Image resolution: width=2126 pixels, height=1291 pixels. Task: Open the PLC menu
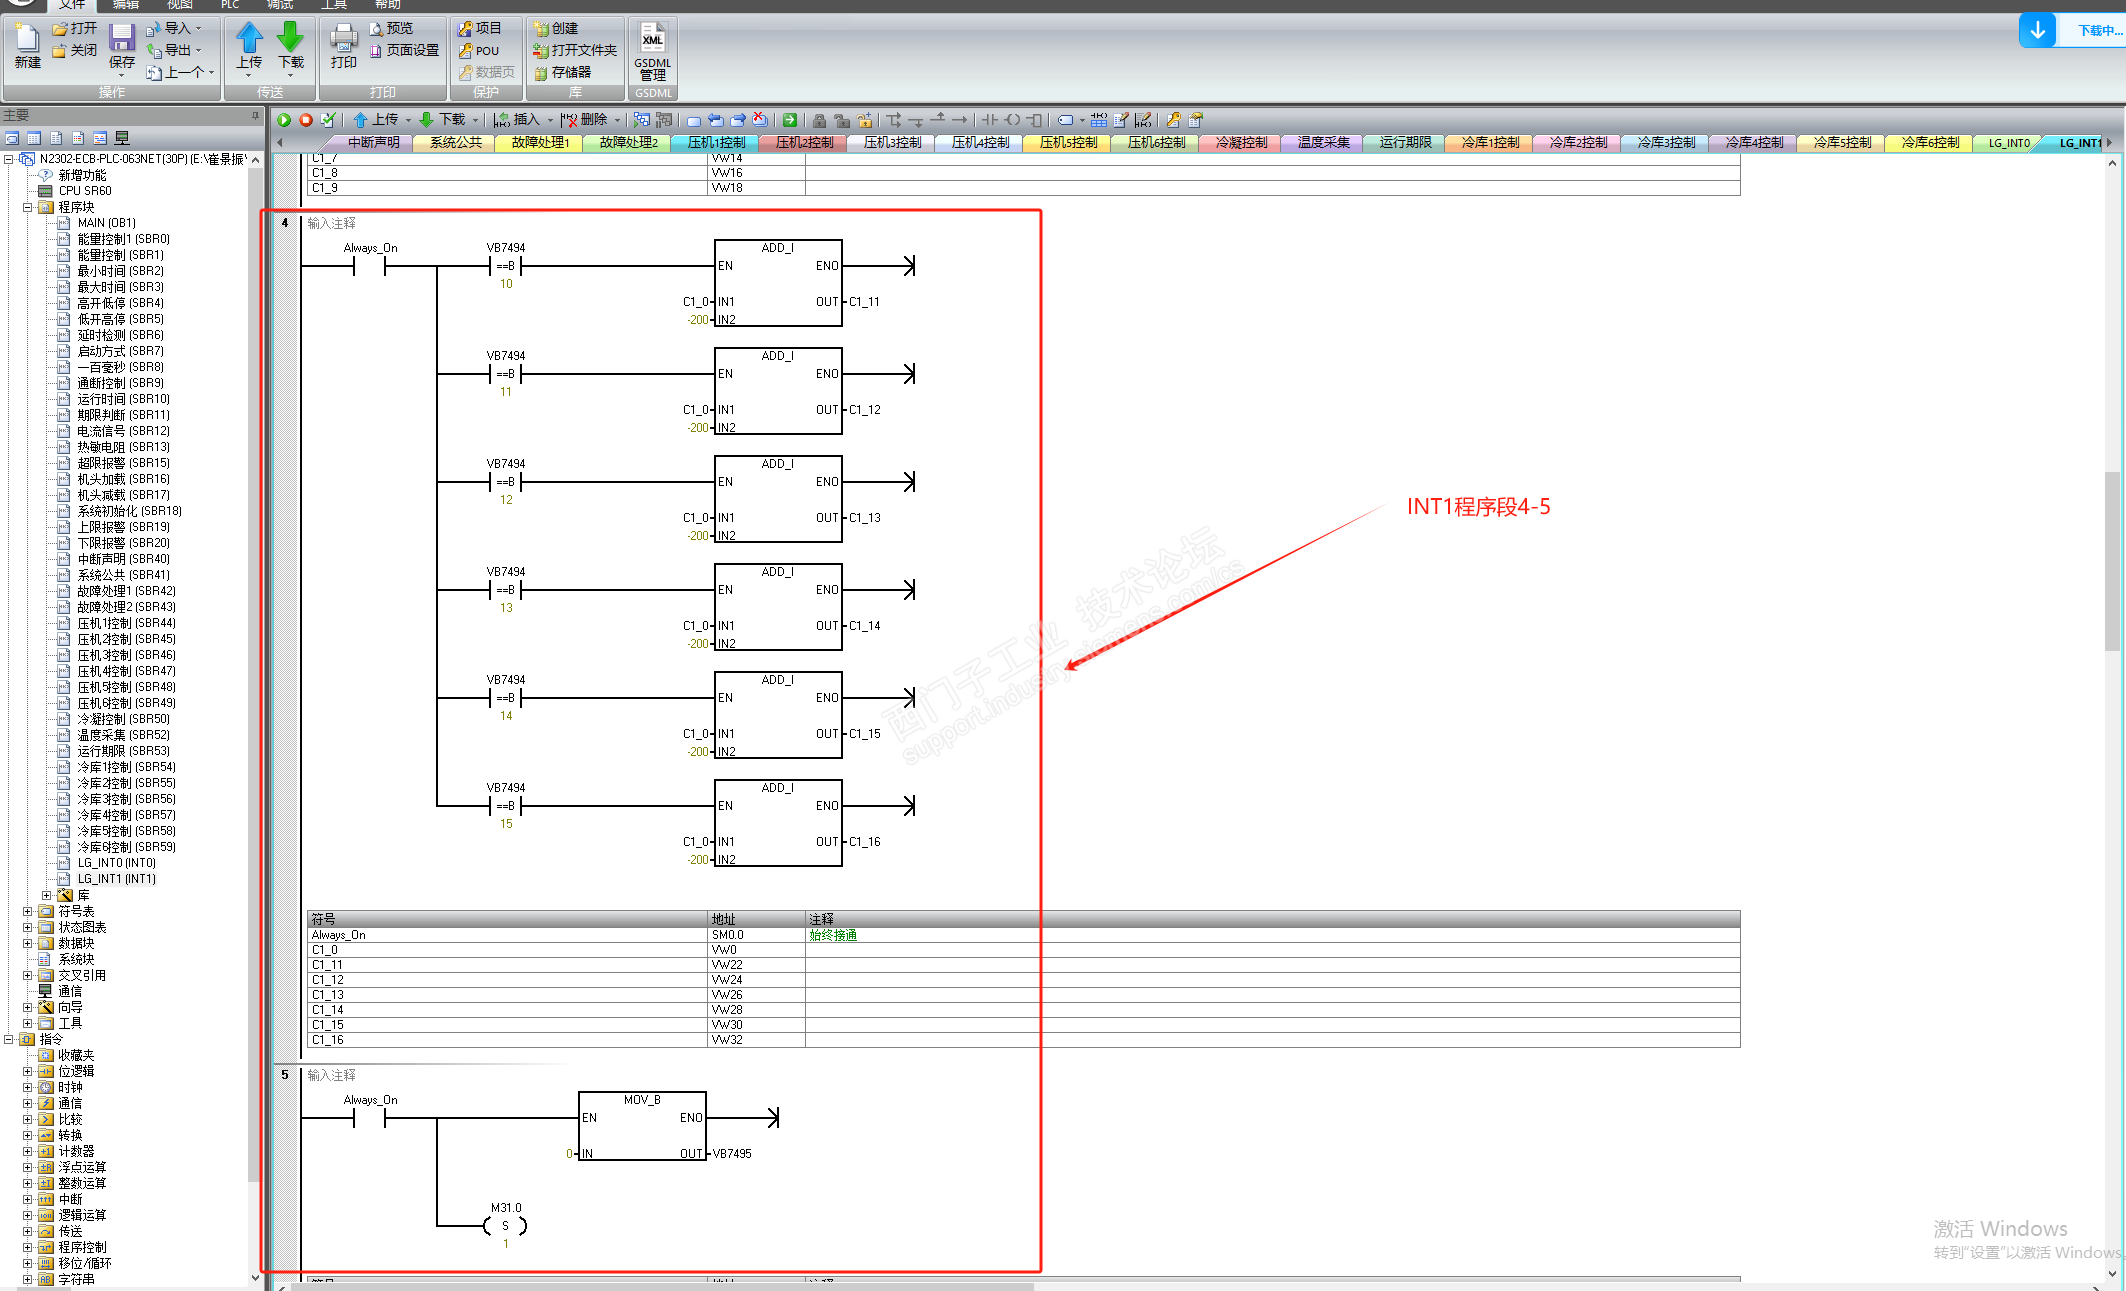230,5
